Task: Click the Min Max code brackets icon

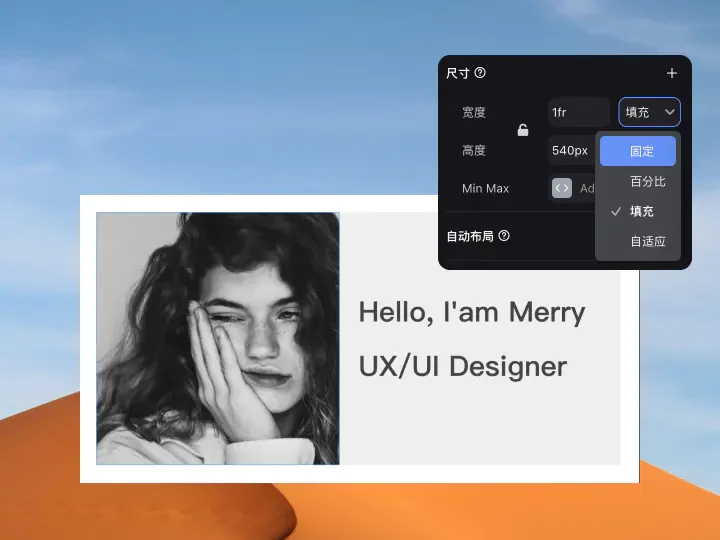Action: click(562, 188)
